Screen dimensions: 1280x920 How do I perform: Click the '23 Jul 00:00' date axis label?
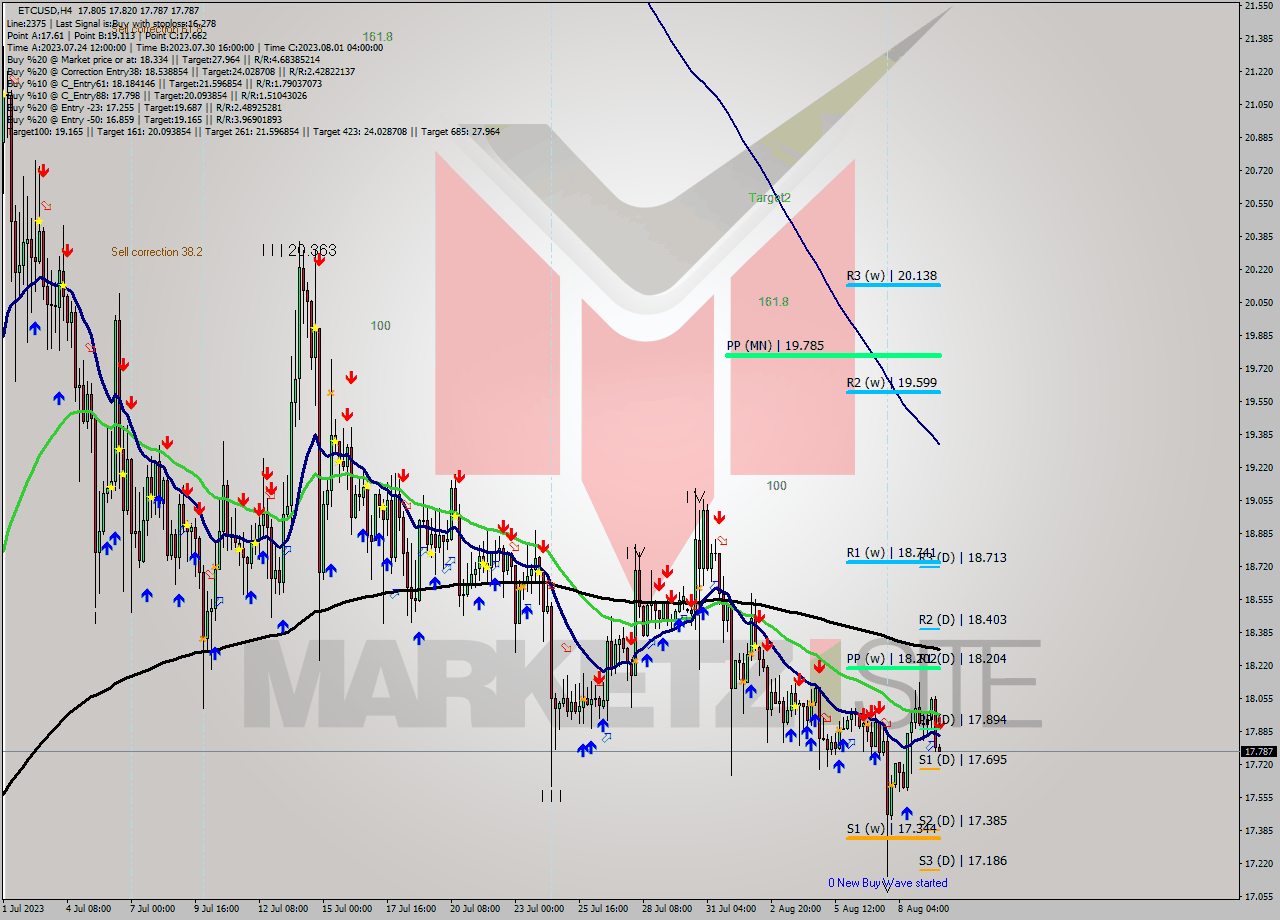538,909
